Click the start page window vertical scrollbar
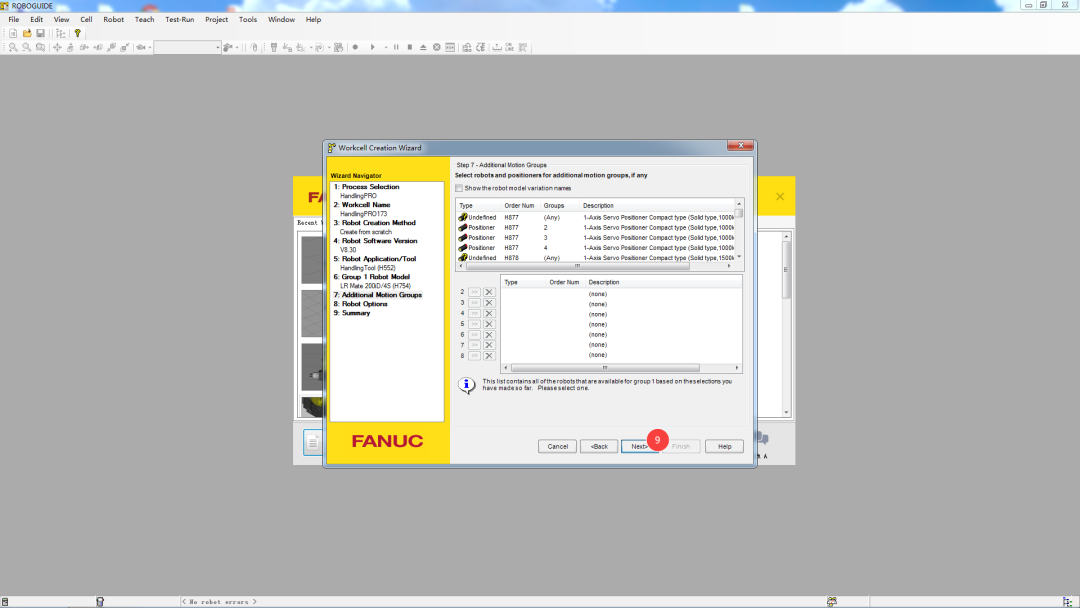Screen dimensions: 1080x608 coord(786,324)
